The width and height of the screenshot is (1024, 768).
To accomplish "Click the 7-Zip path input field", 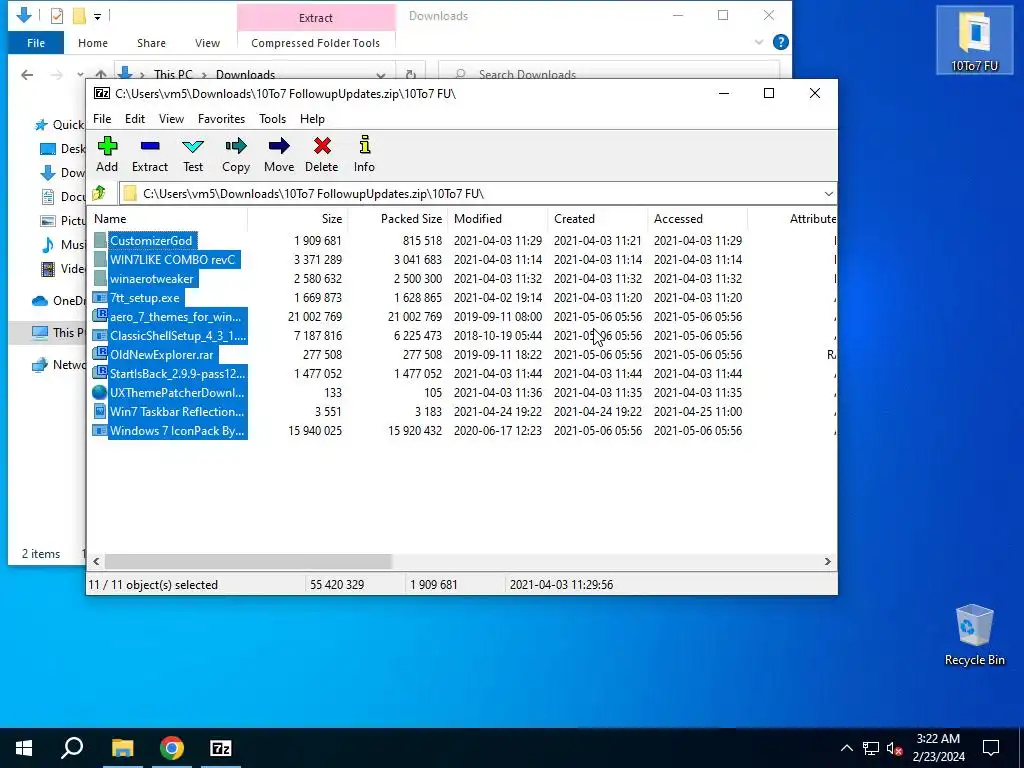I will click(x=477, y=193).
